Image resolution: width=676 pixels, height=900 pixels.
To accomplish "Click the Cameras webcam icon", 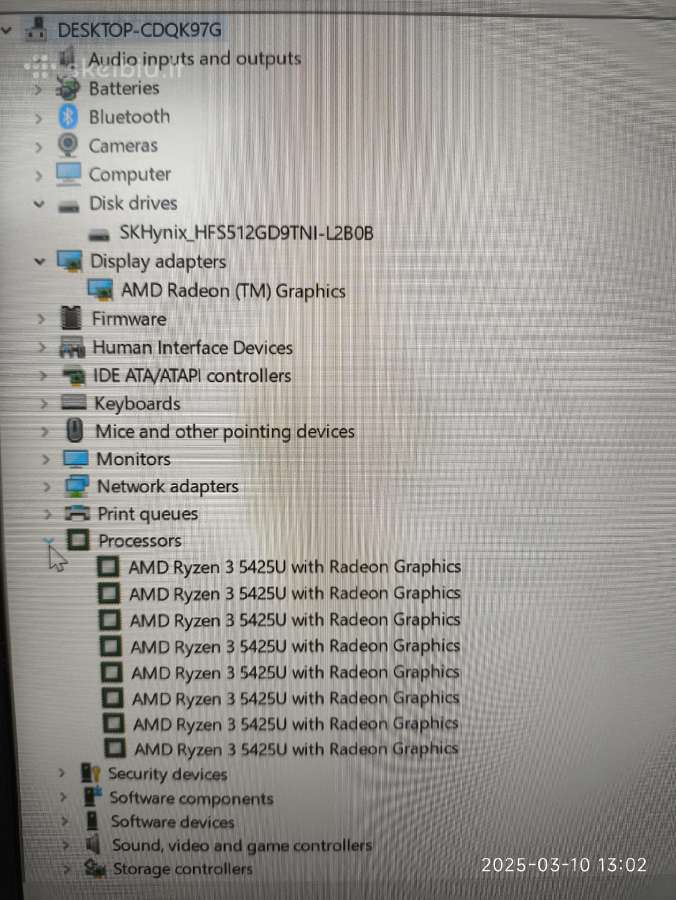I will [68, 145].
